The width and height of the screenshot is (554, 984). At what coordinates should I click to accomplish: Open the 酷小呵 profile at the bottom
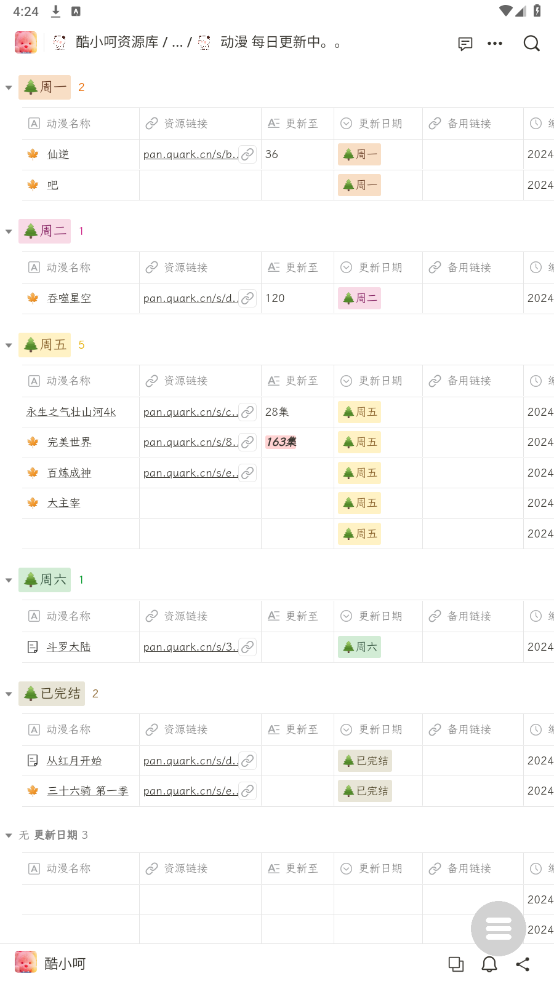tap(65, 963)
